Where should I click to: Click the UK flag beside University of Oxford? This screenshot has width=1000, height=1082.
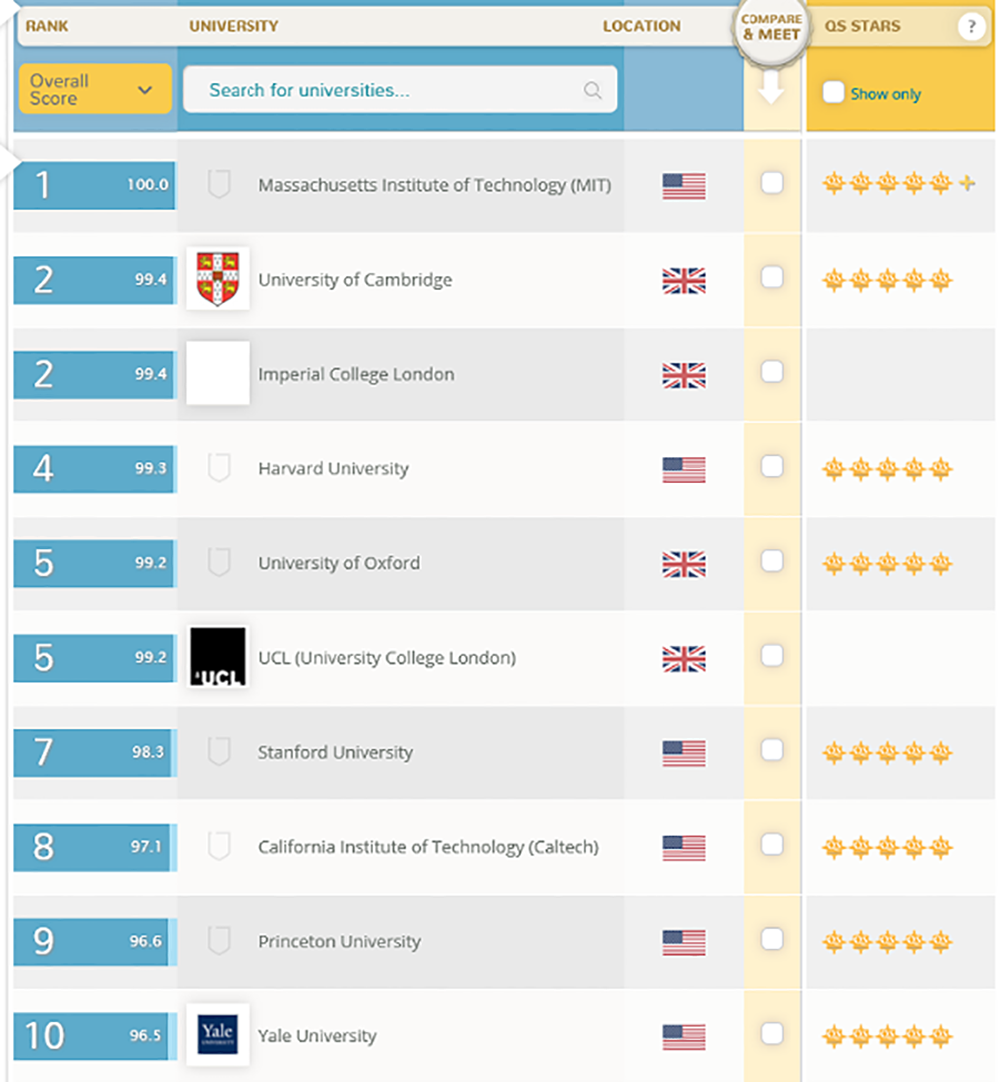[684, 564]
